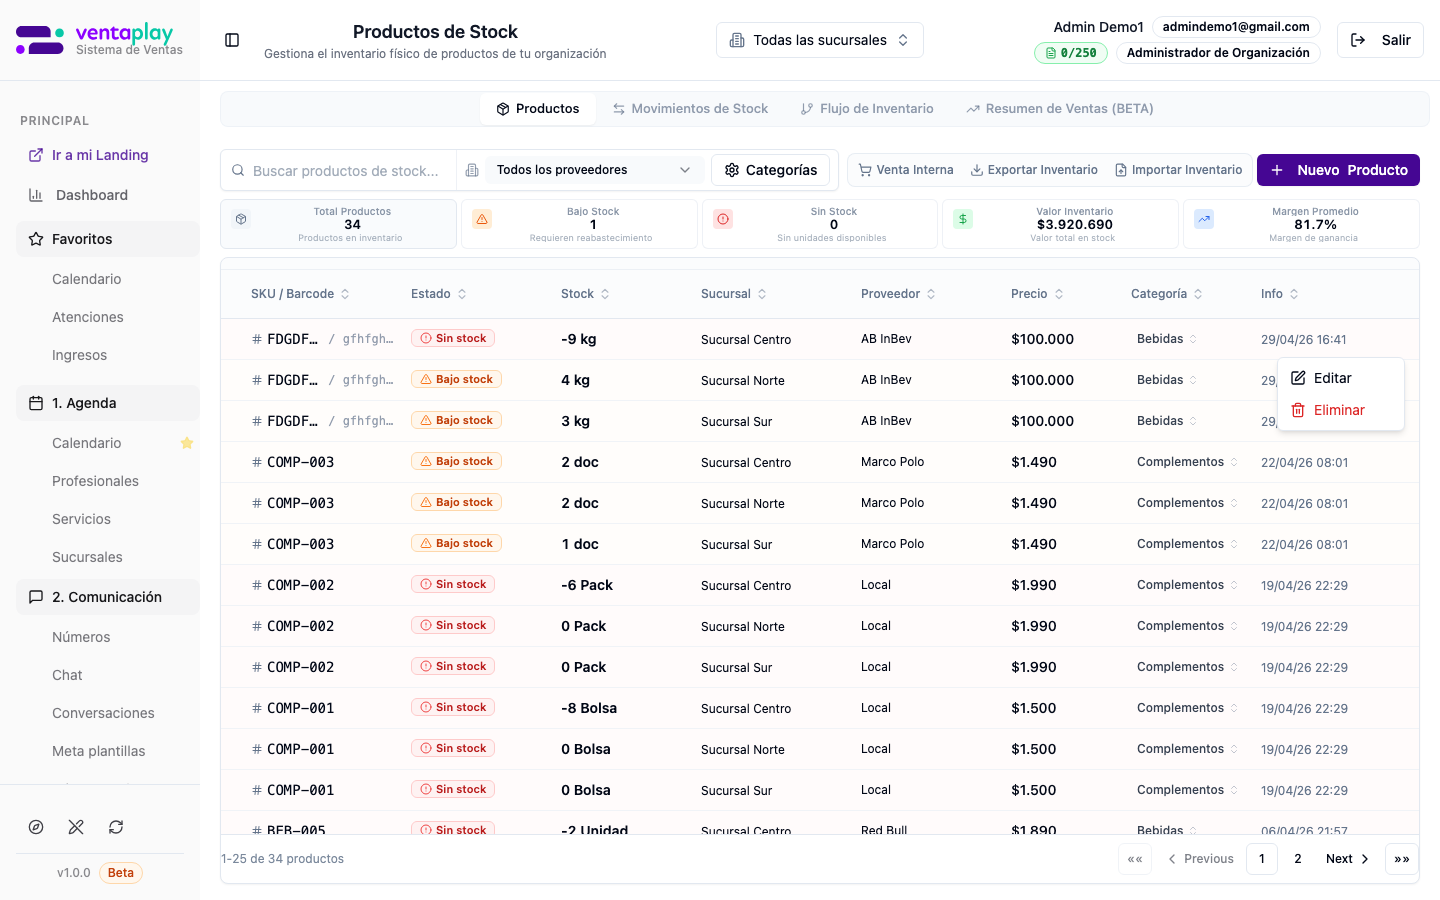Collapse the Favoritos sidebar section
The height and width of the screenshot is (900, 1440).
[108, 239]
